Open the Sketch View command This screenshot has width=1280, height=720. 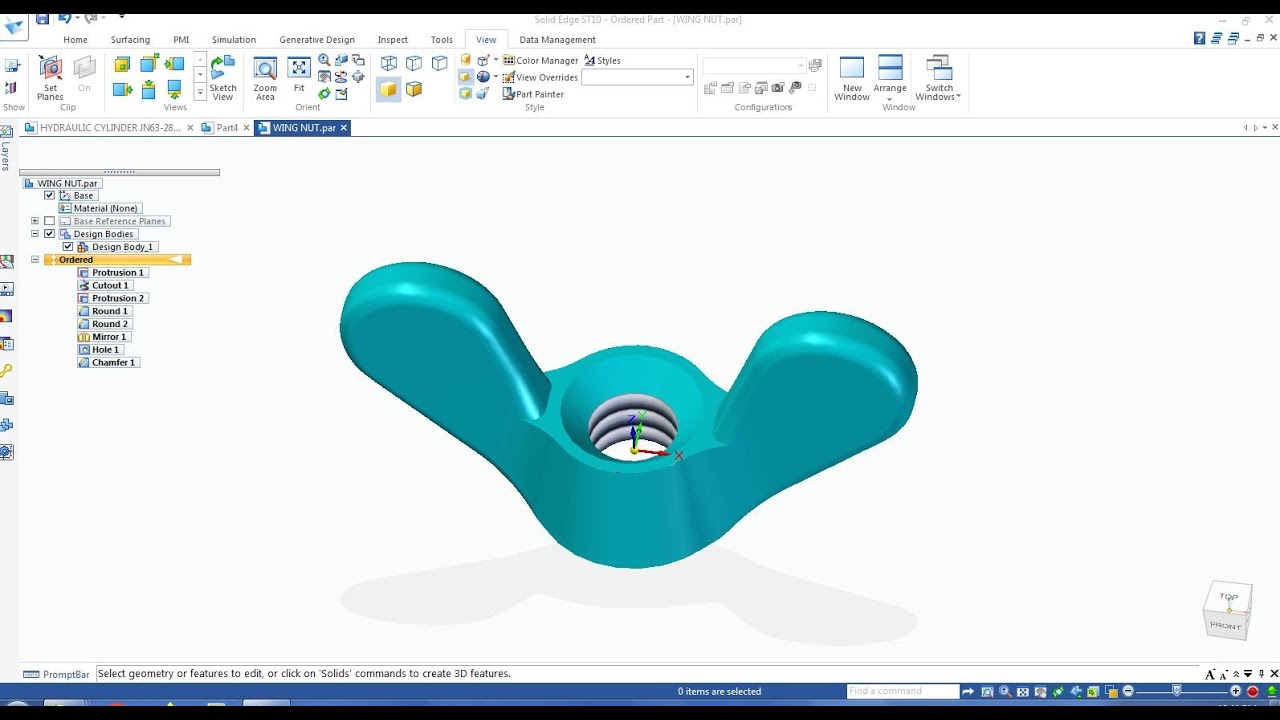(x=223, y=78)
